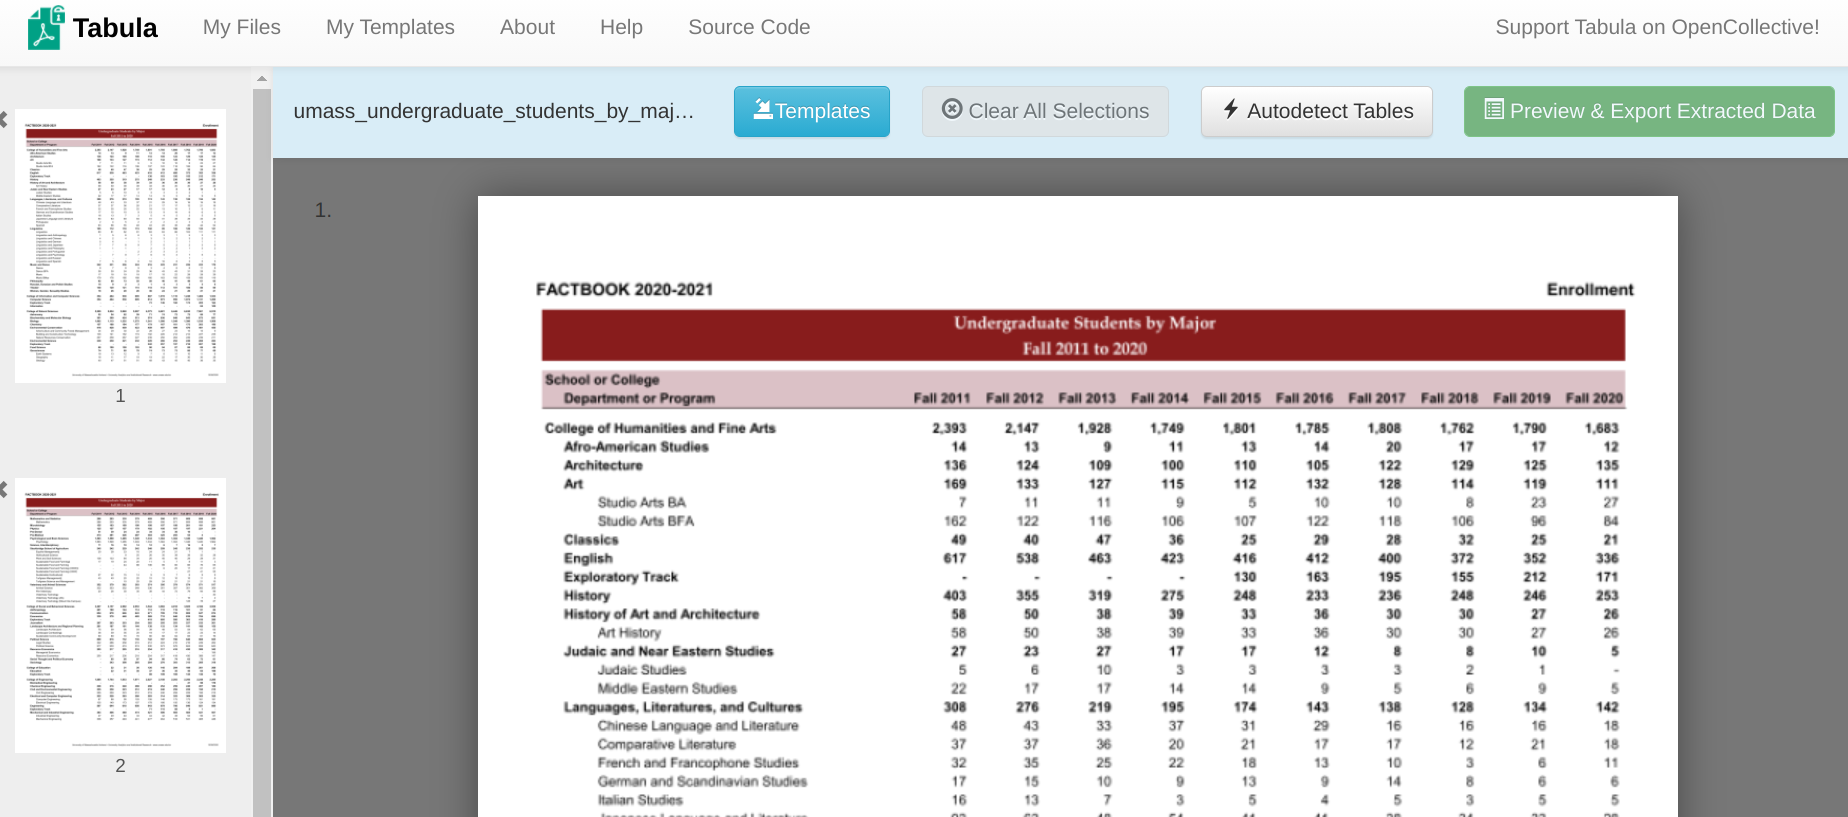The height and width of the screenshot is (817, 1848).
Task: Open the About page
Action: point(527,28)
